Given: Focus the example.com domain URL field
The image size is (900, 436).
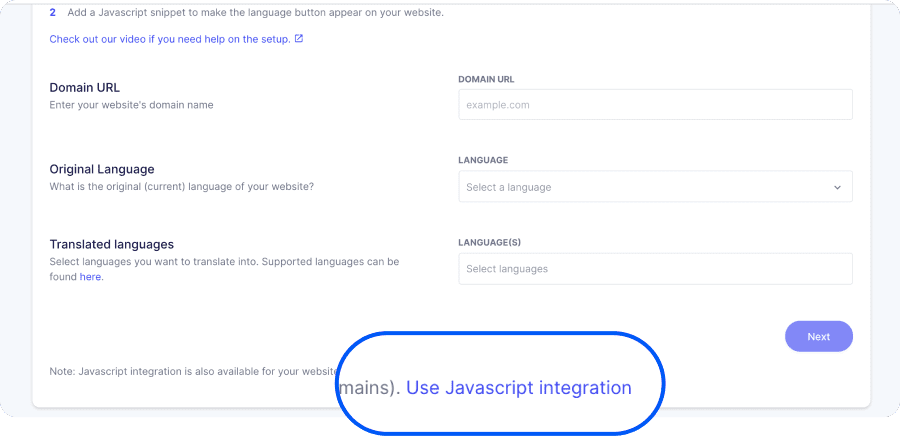Looking at the screenshot, I should click(x=655, y=104).
